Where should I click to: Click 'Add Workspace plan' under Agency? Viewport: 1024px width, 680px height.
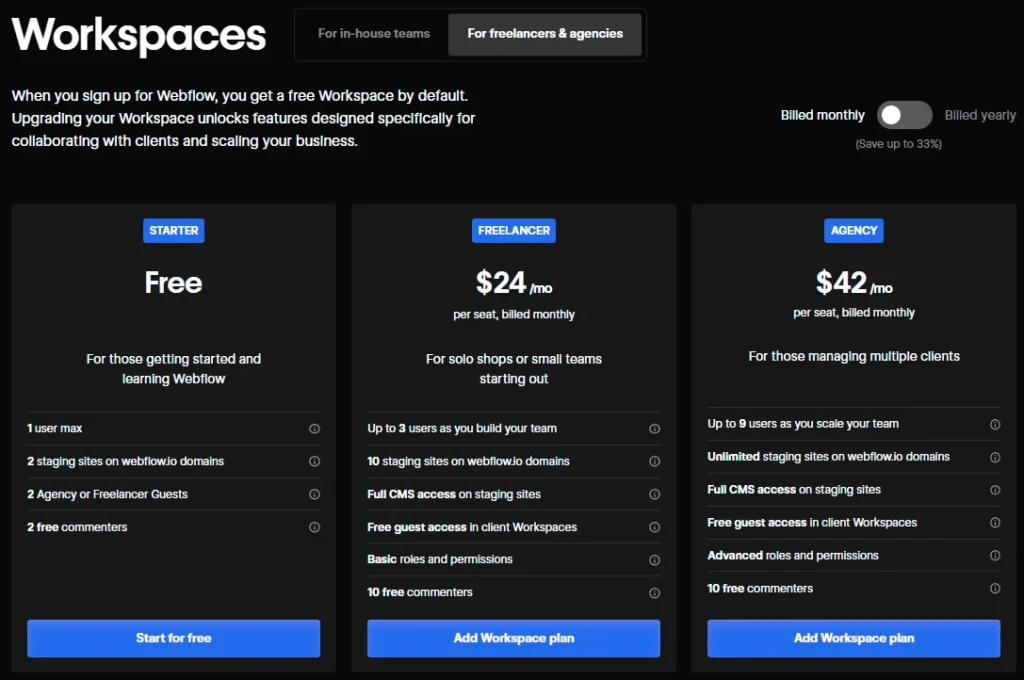tap(854, 638)
